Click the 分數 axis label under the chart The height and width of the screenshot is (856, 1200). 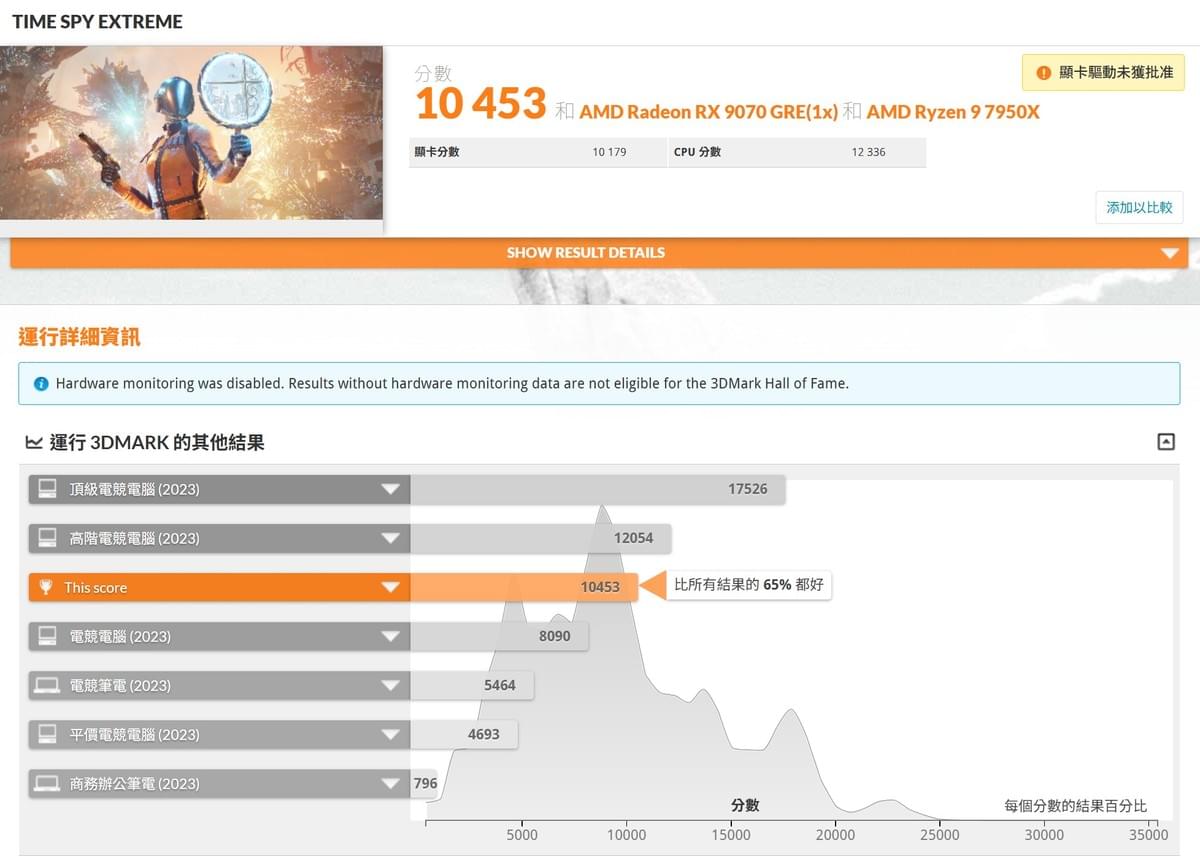pos(745,805)
